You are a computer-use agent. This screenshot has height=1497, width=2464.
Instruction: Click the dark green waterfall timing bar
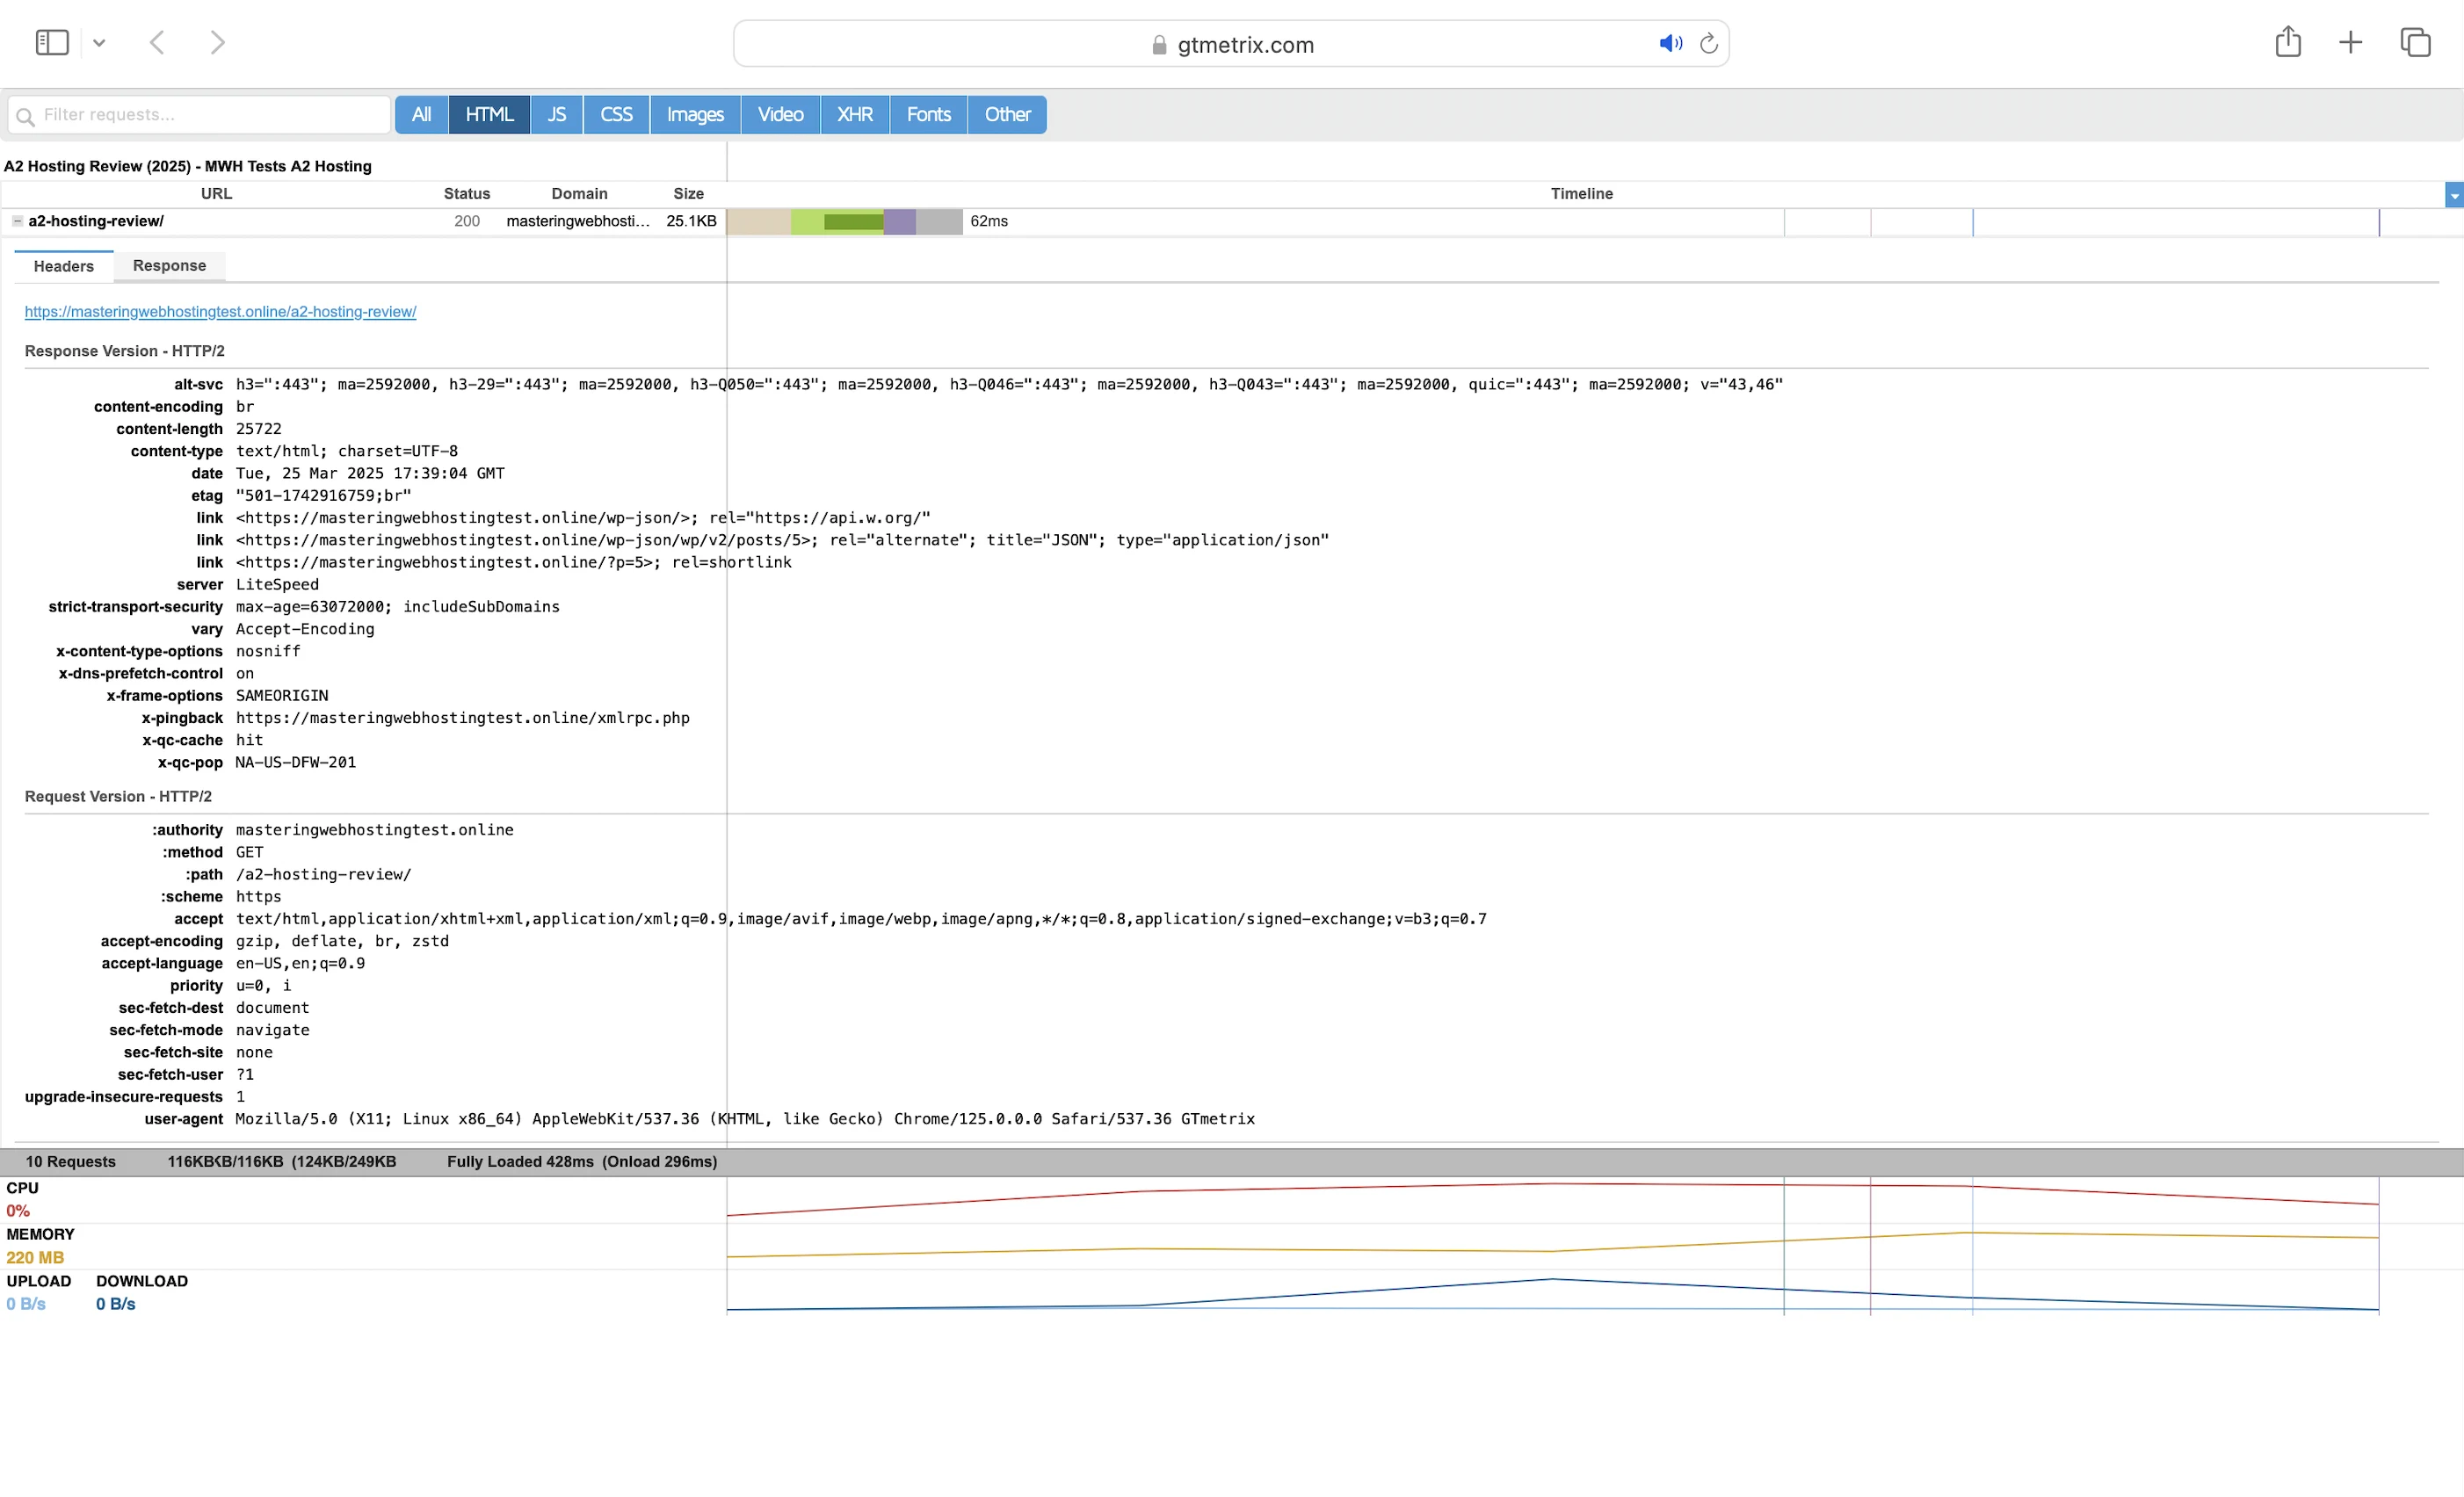pyautogui.click(x=853, y=222)
